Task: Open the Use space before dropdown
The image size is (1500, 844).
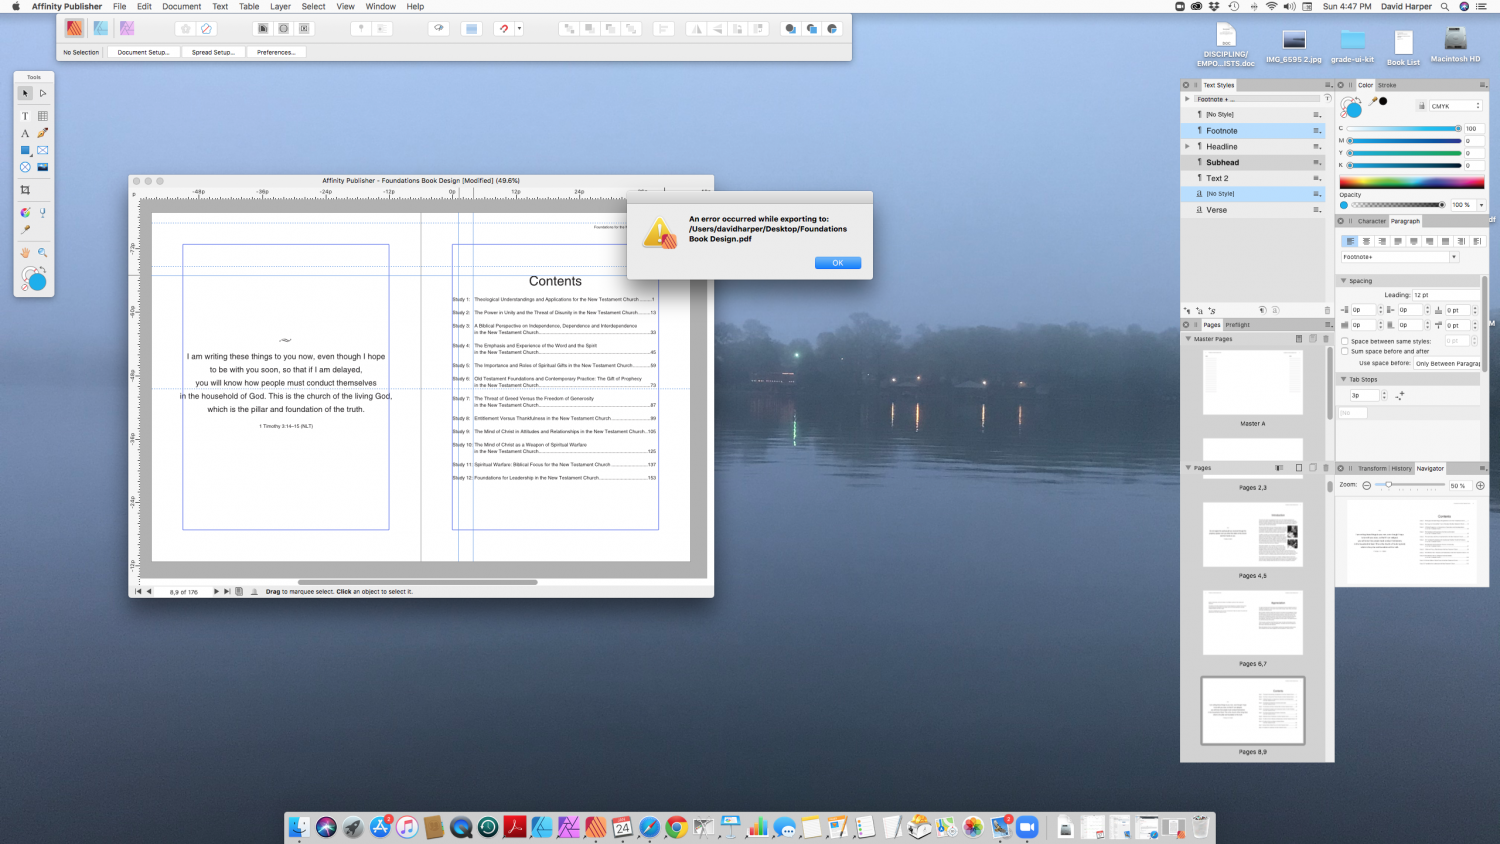Action: click(1447, 363)
